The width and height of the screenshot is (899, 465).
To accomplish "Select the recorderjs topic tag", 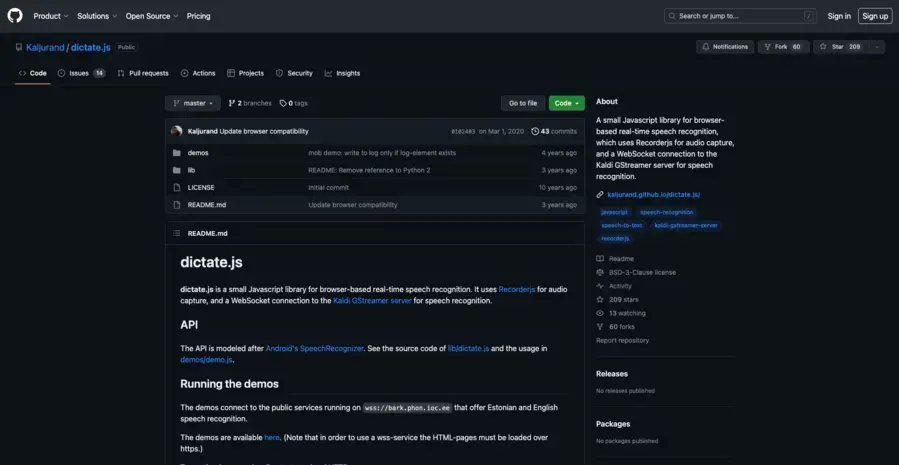I will pos(615,238).
